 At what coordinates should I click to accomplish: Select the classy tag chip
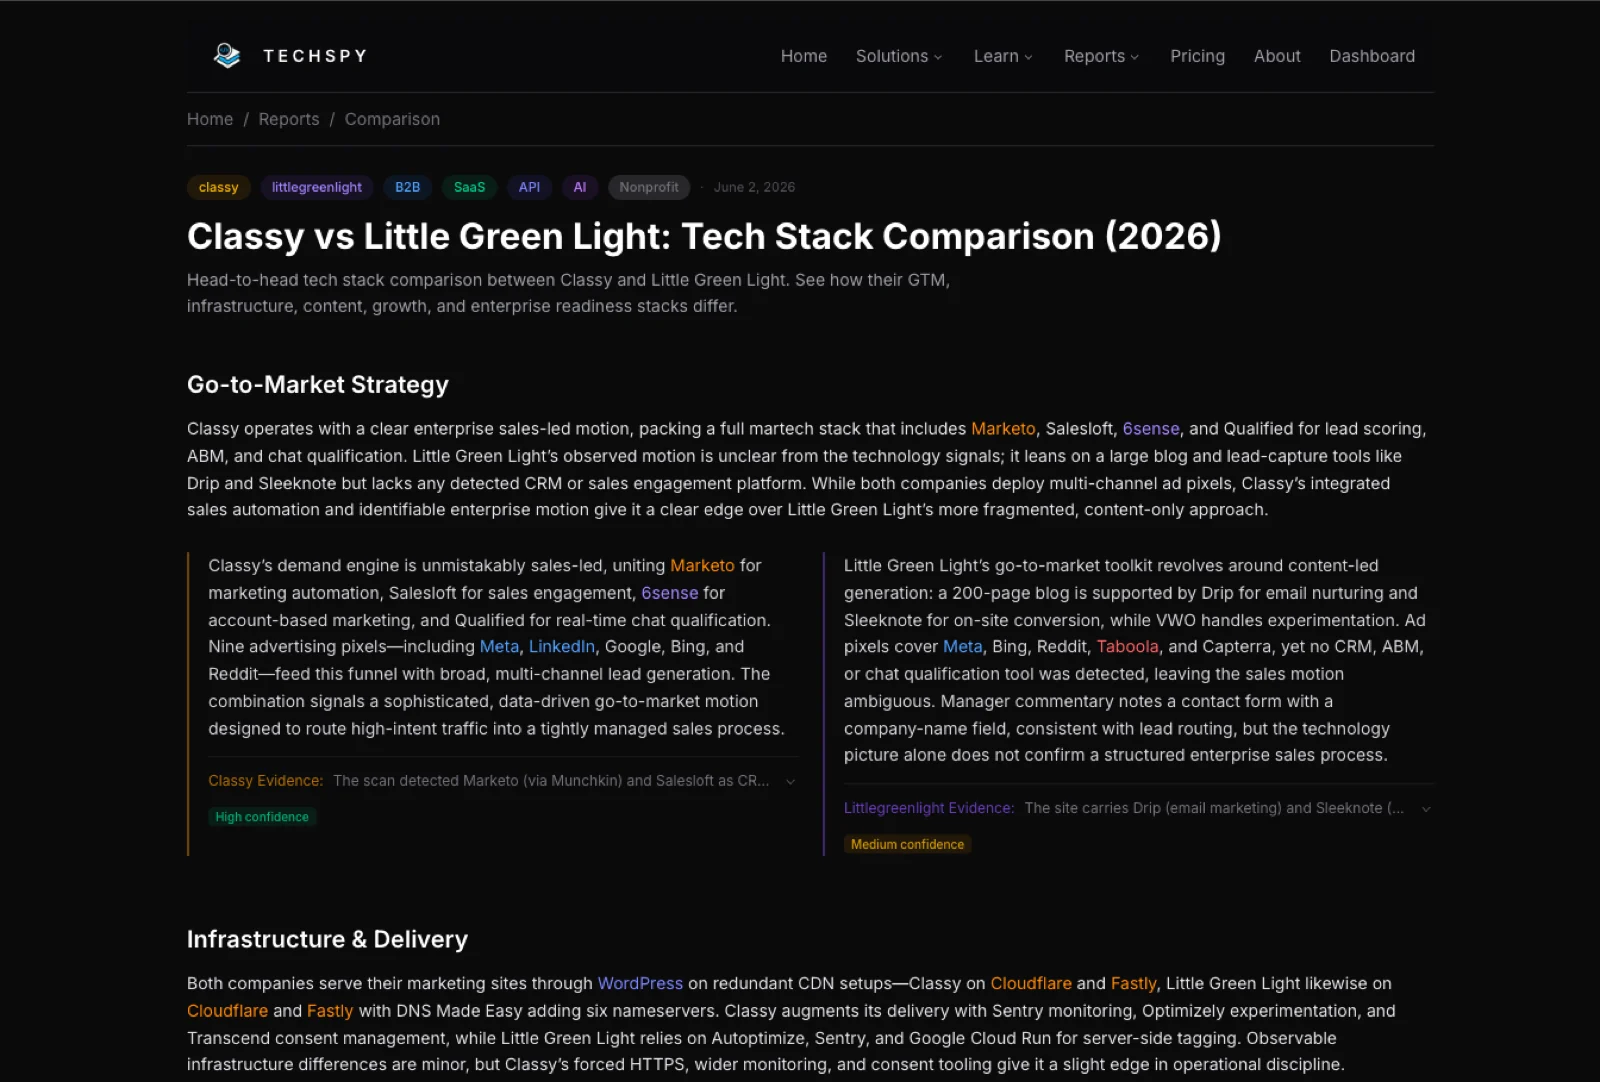218,187
